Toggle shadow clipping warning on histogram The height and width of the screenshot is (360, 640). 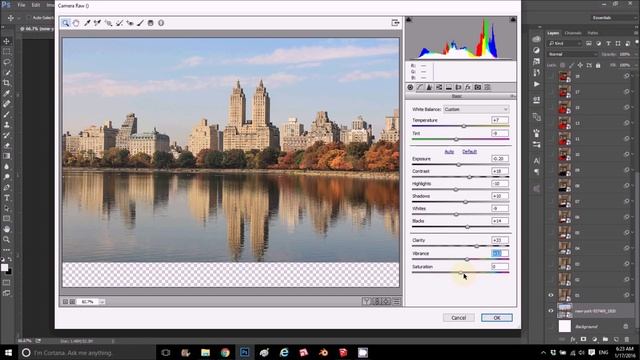tap(409, 20)
